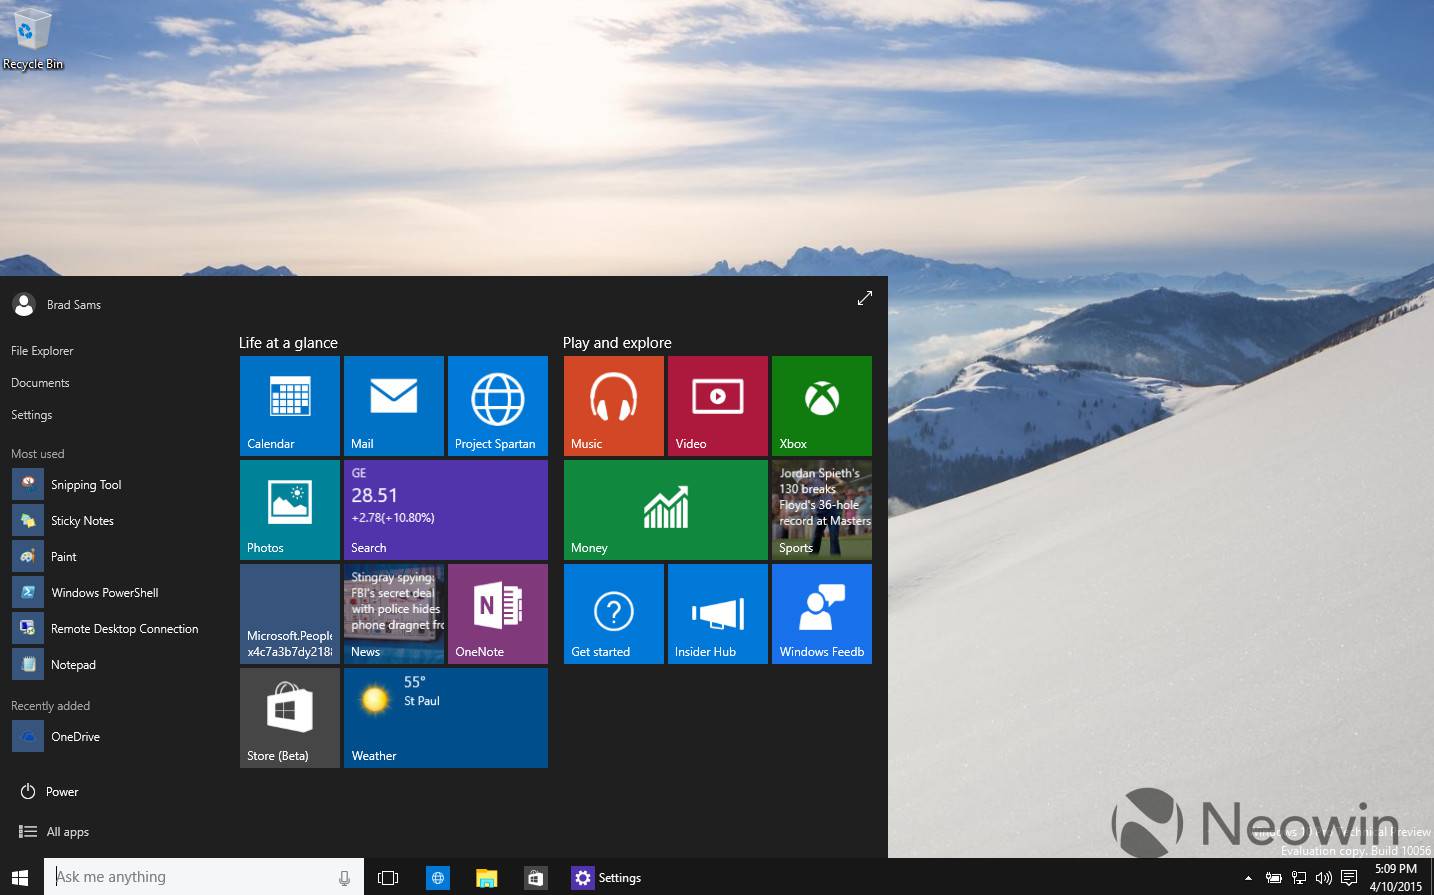Click the Brad Sams user account
The width and height of the screenshot is (1434, 895).
coord(57,304)
